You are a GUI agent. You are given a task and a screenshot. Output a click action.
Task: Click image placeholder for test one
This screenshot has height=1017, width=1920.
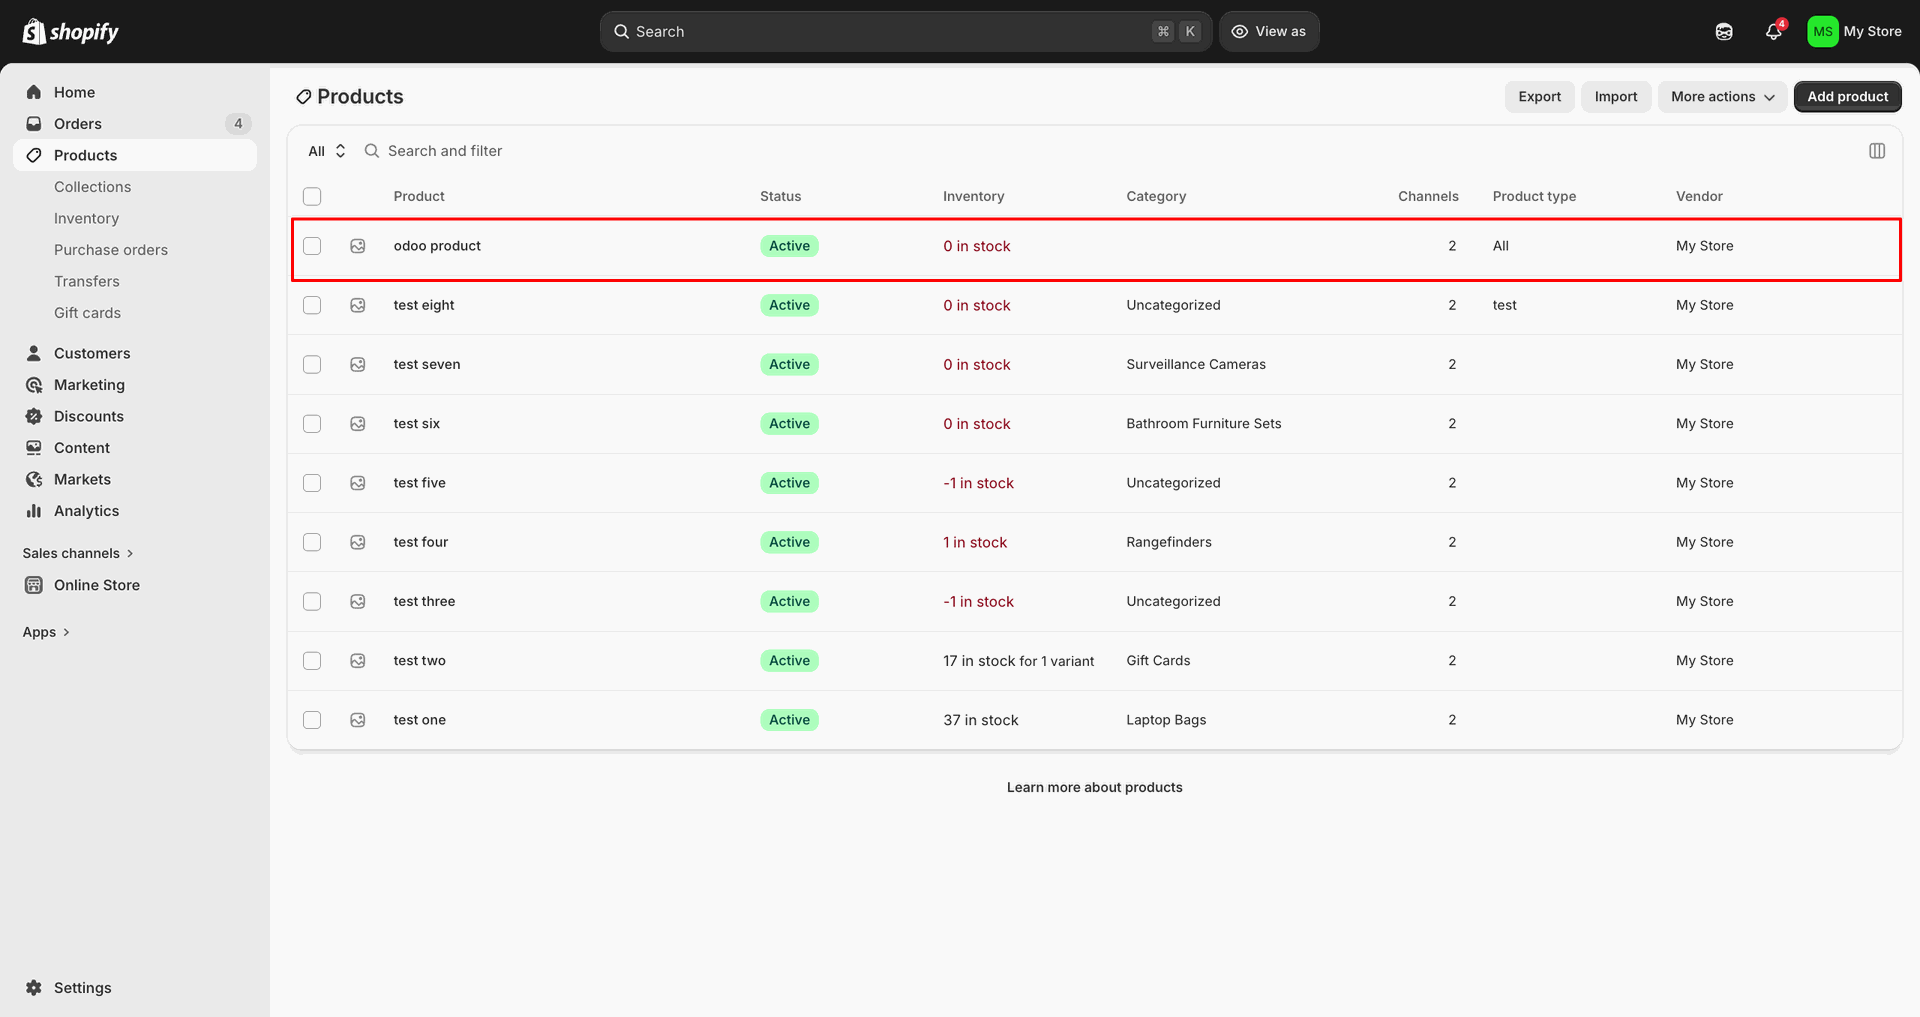click(358, 720)
